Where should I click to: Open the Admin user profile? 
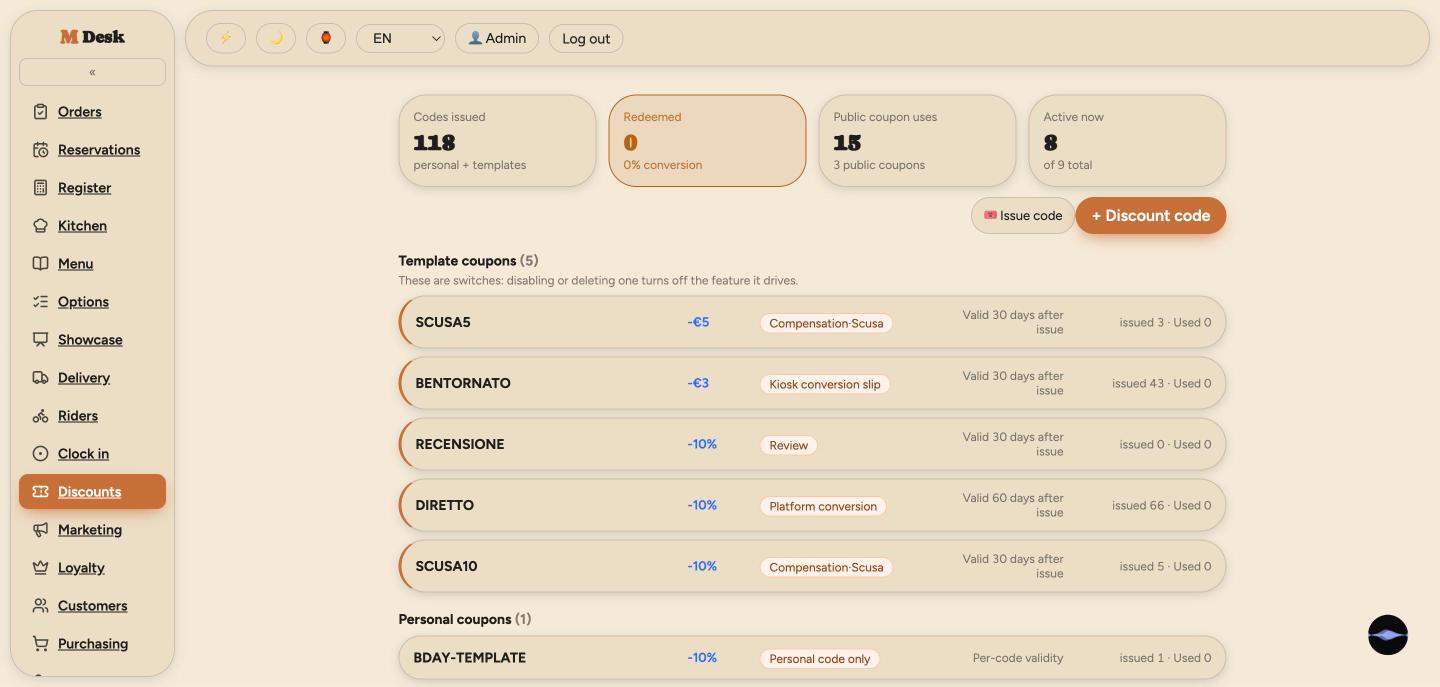pos(497,38)
